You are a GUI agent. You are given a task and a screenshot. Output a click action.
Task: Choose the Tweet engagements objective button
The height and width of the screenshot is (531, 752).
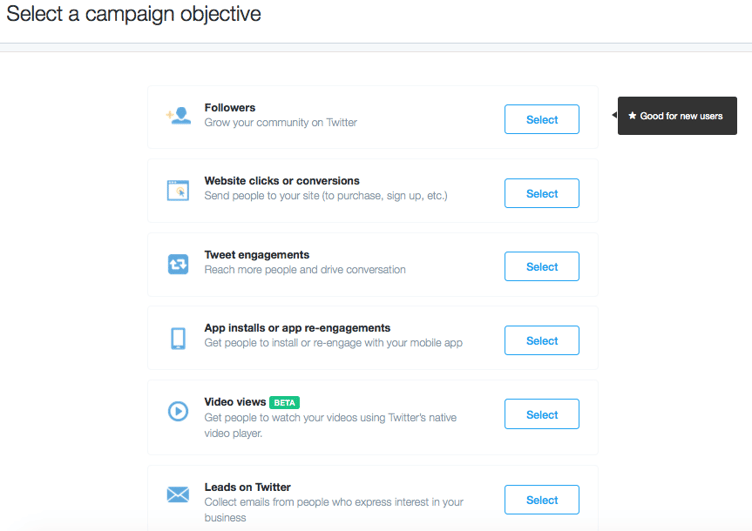click(x=541, y=267)
